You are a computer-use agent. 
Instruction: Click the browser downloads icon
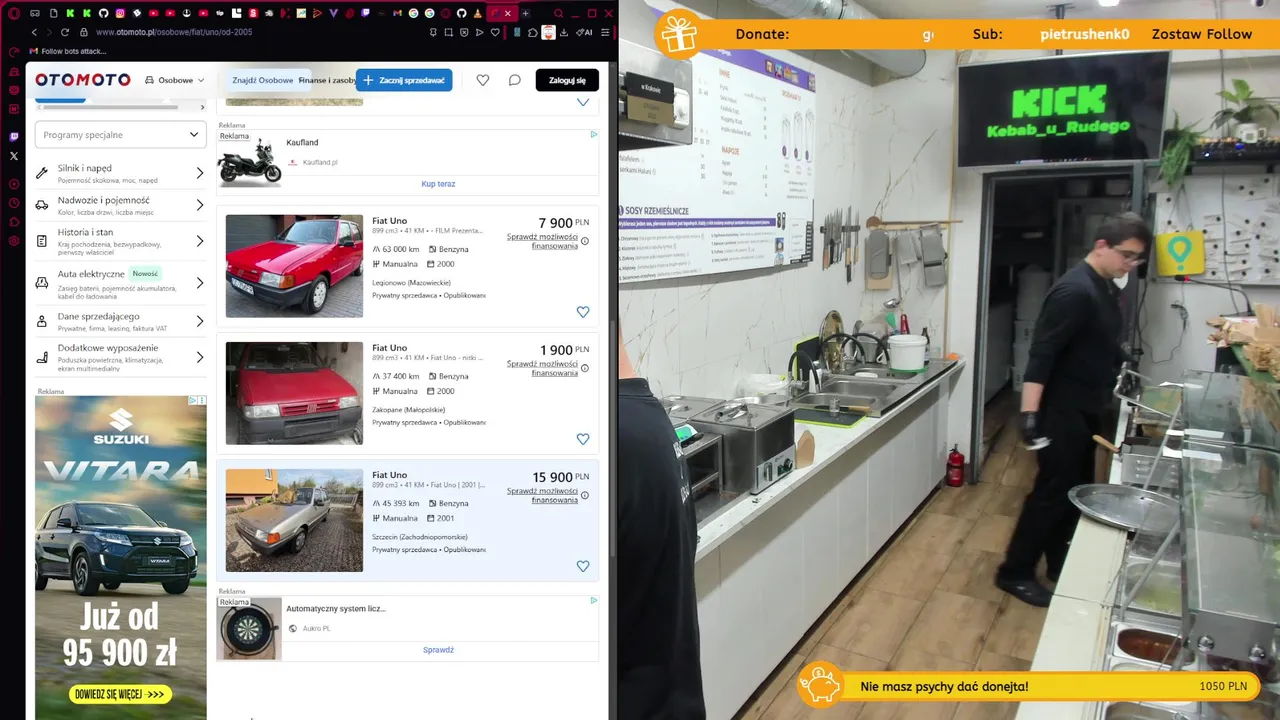pos(563,32)
